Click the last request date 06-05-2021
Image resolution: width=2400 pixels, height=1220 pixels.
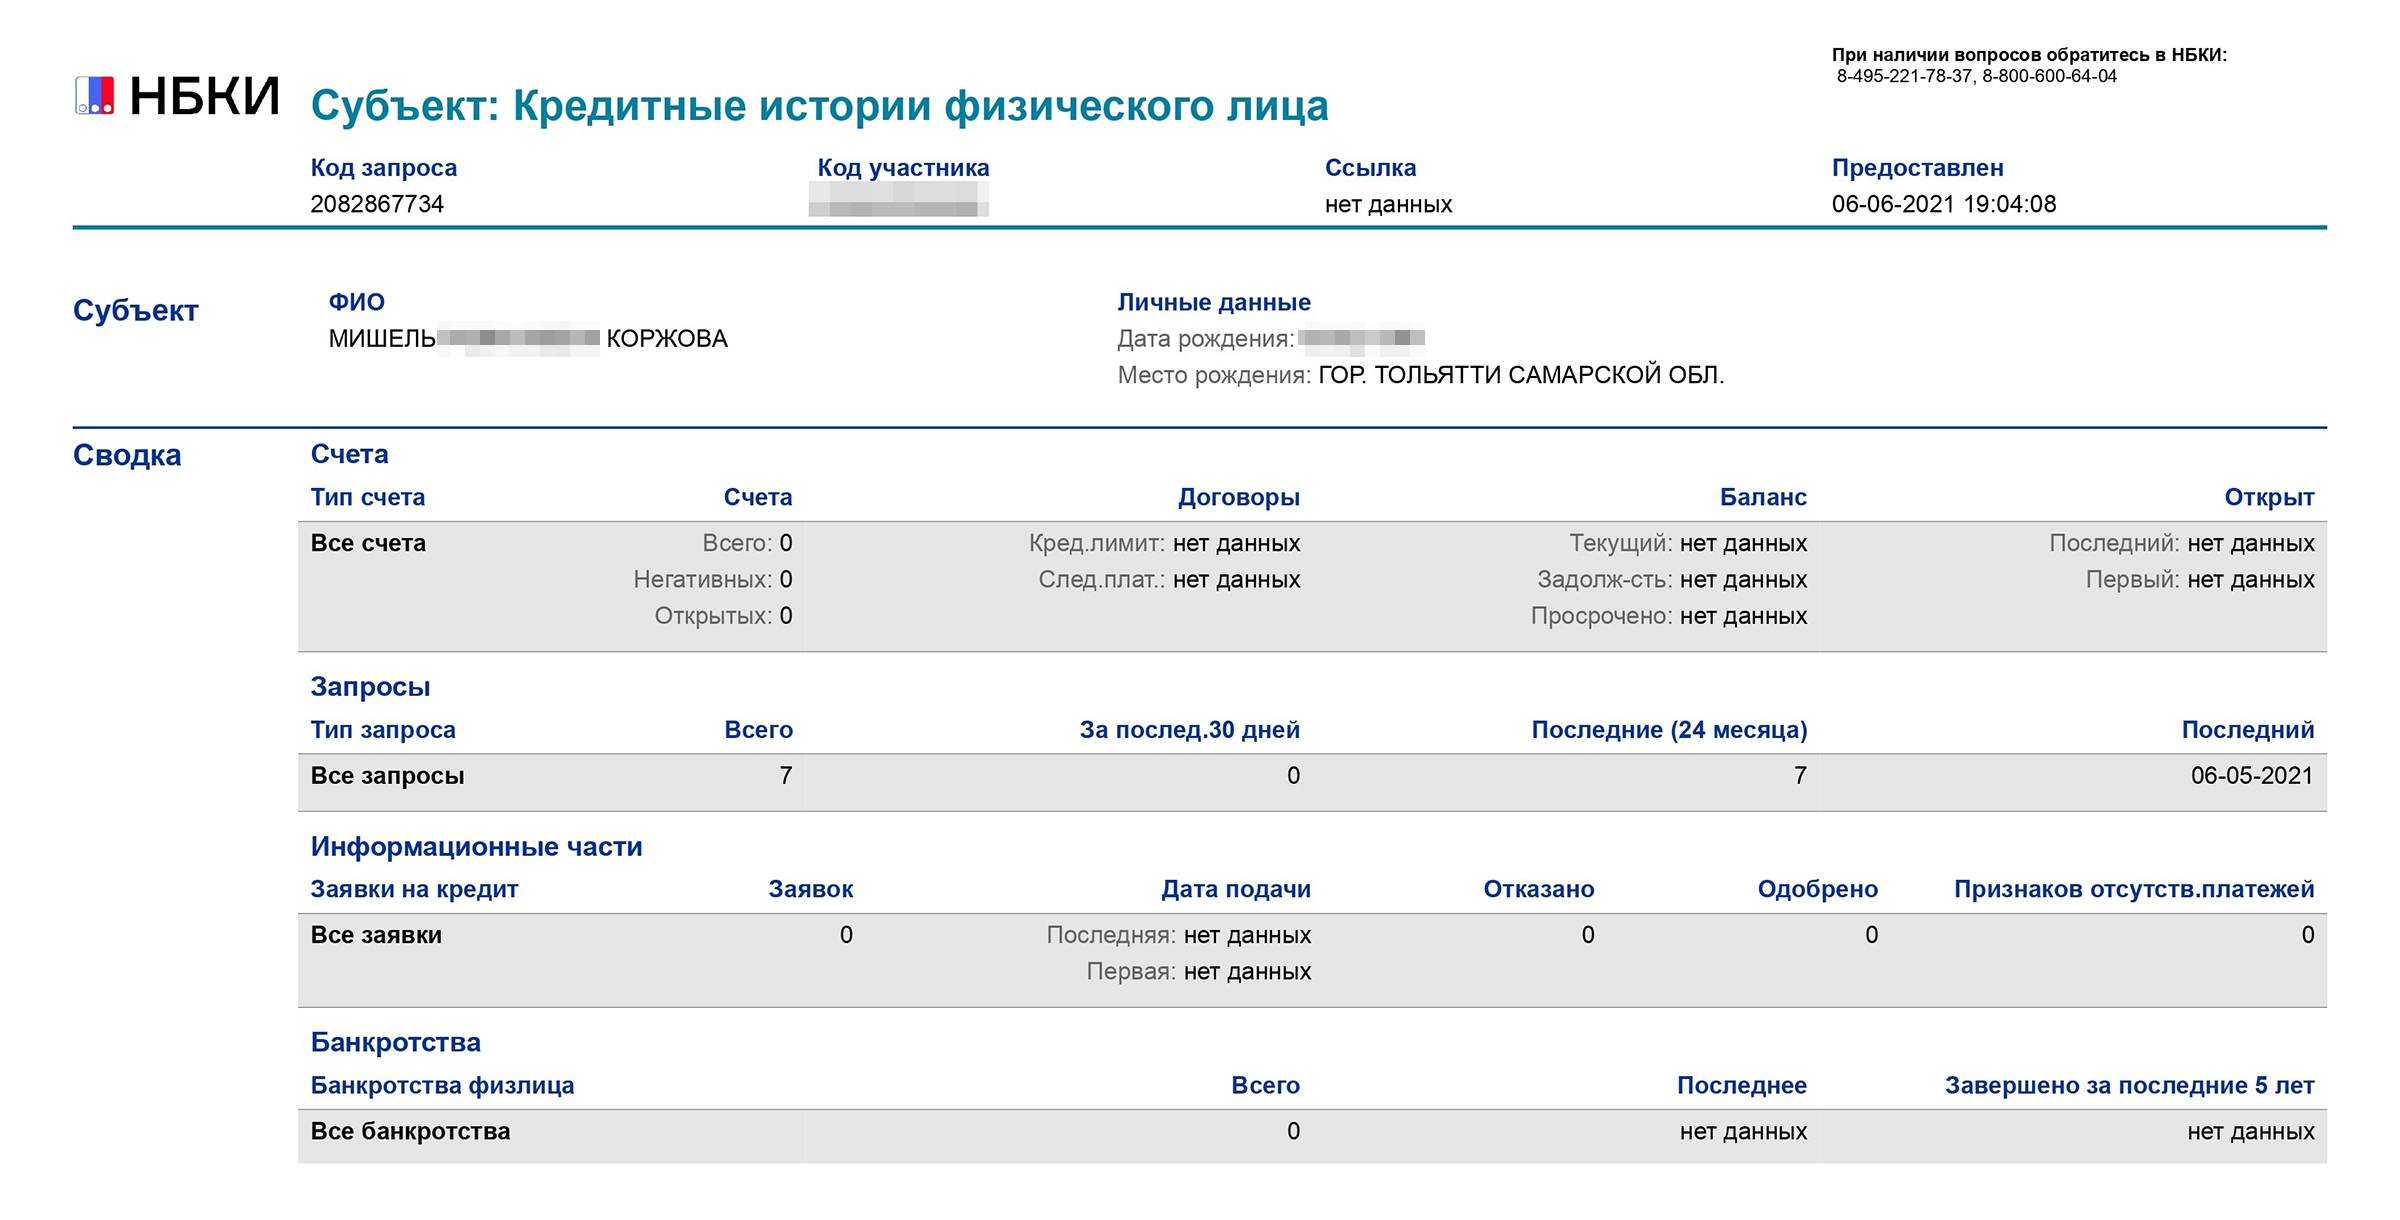tap(2252, 776)
